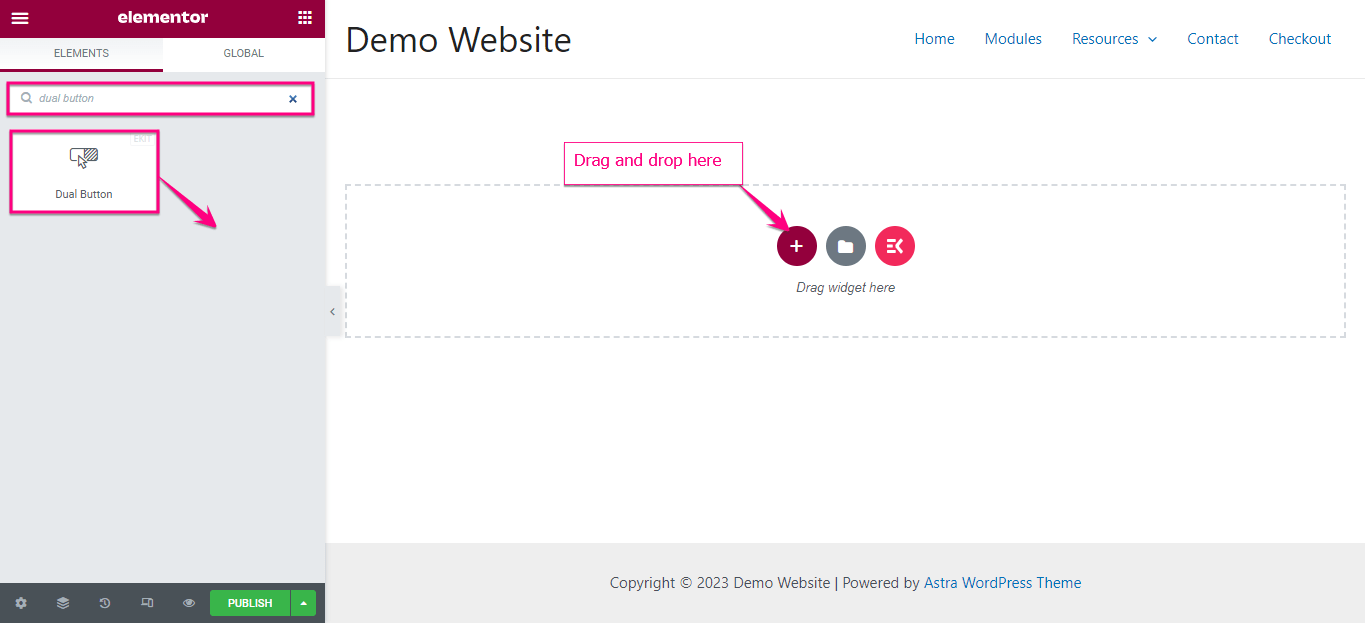
Task: Click the widget search input field
Action: (150, 99)
